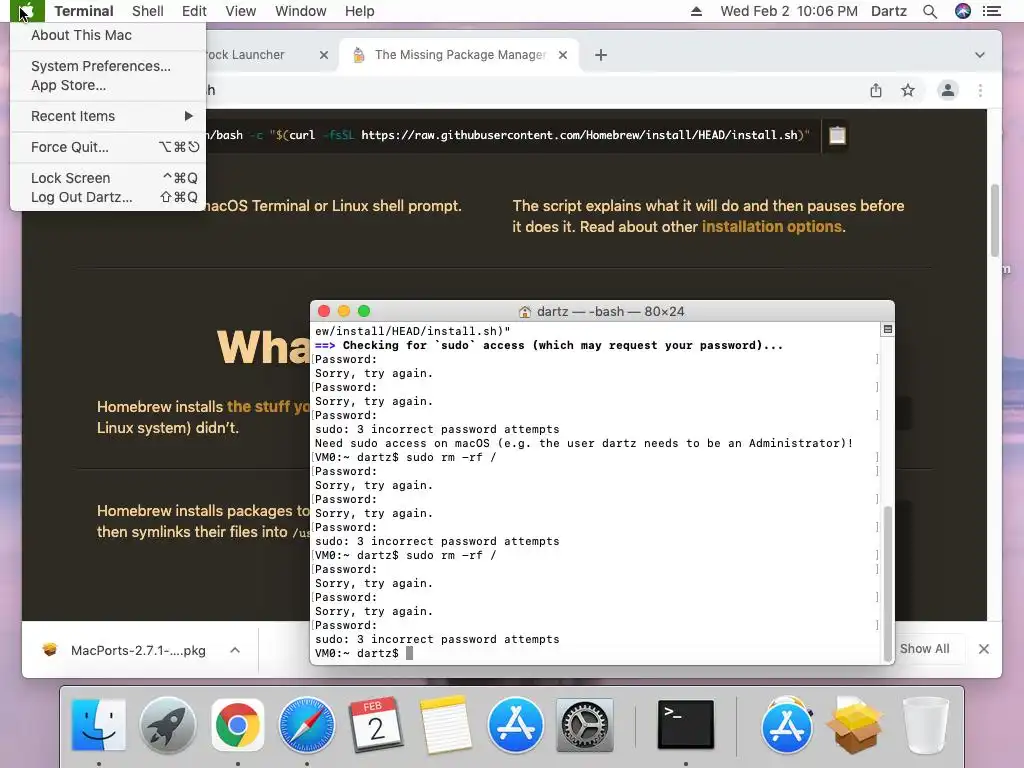Close the Dock Launcher tab

click(323, 55)
